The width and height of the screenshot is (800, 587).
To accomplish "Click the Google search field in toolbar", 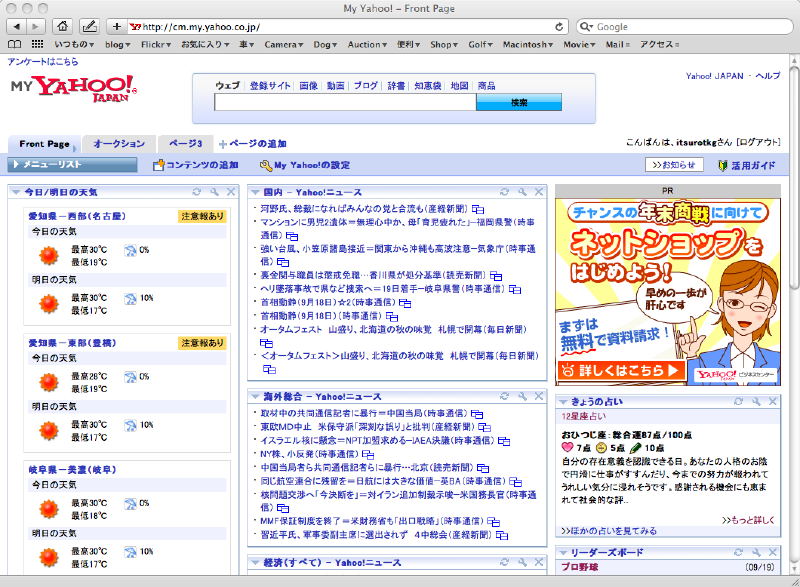I will click(685, 27).
